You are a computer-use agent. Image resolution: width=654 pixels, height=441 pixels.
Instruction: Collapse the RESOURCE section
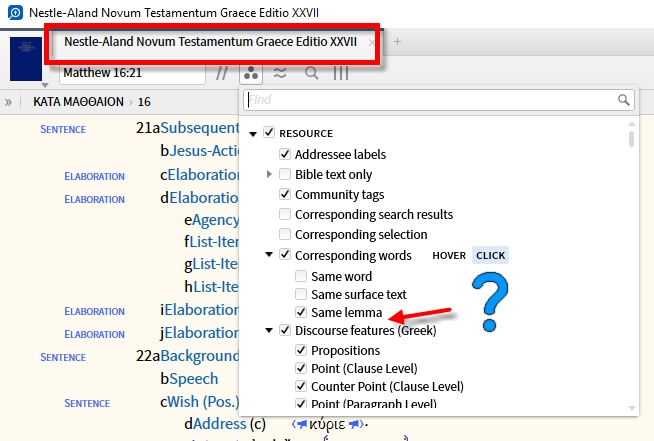click(x=253, y=134)
